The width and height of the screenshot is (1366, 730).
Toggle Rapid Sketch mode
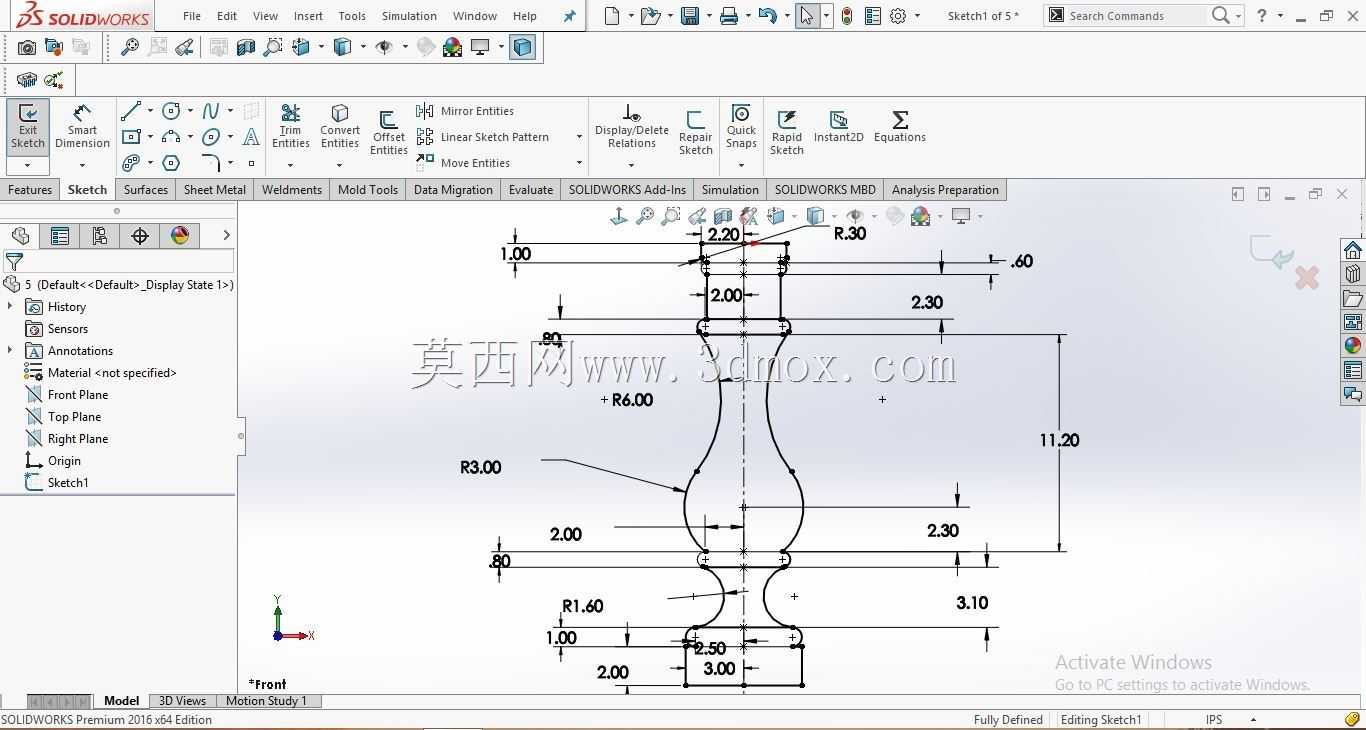click(x=786, y=133)
